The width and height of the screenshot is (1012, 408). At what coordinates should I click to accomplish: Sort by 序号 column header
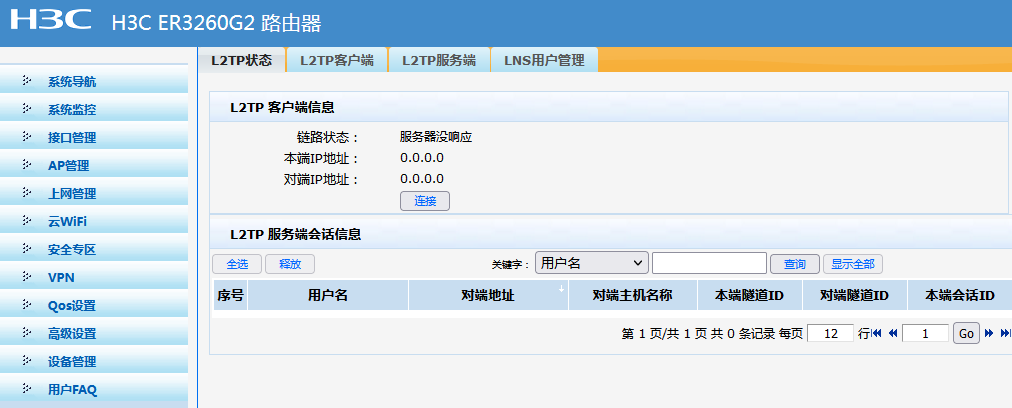coord(230,296)
